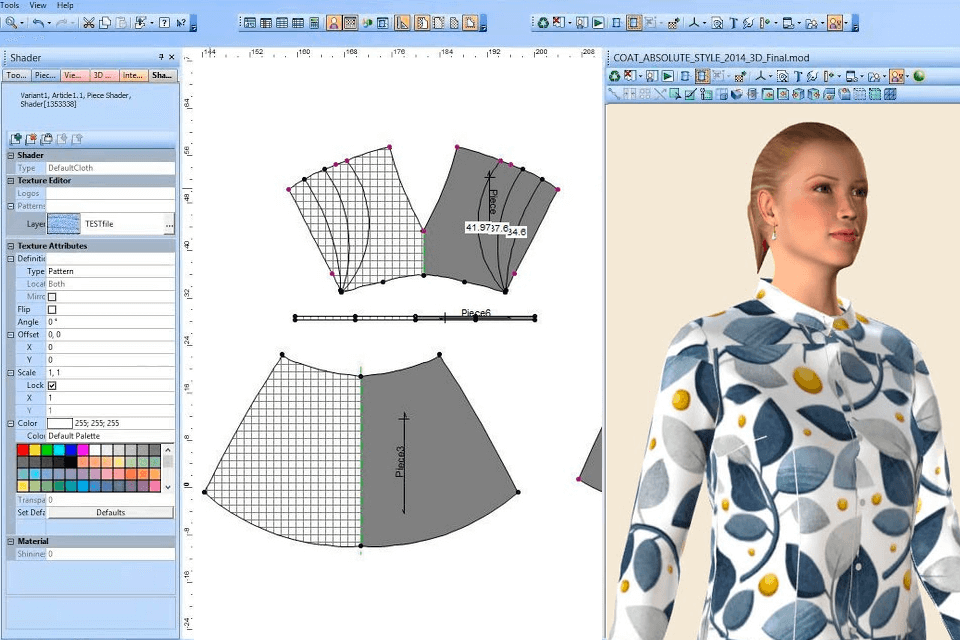Click the question mark help icon
Screen dimensions: 960x640
coord(164,23)
